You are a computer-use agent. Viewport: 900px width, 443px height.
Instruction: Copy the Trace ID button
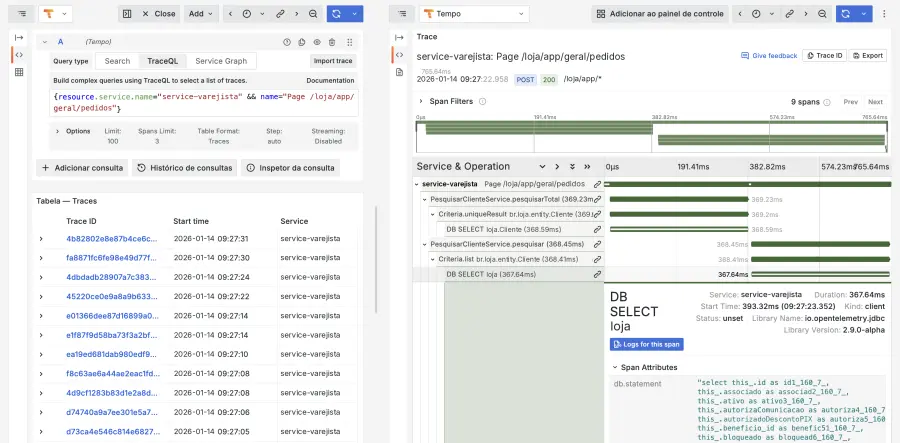(824, 56)
